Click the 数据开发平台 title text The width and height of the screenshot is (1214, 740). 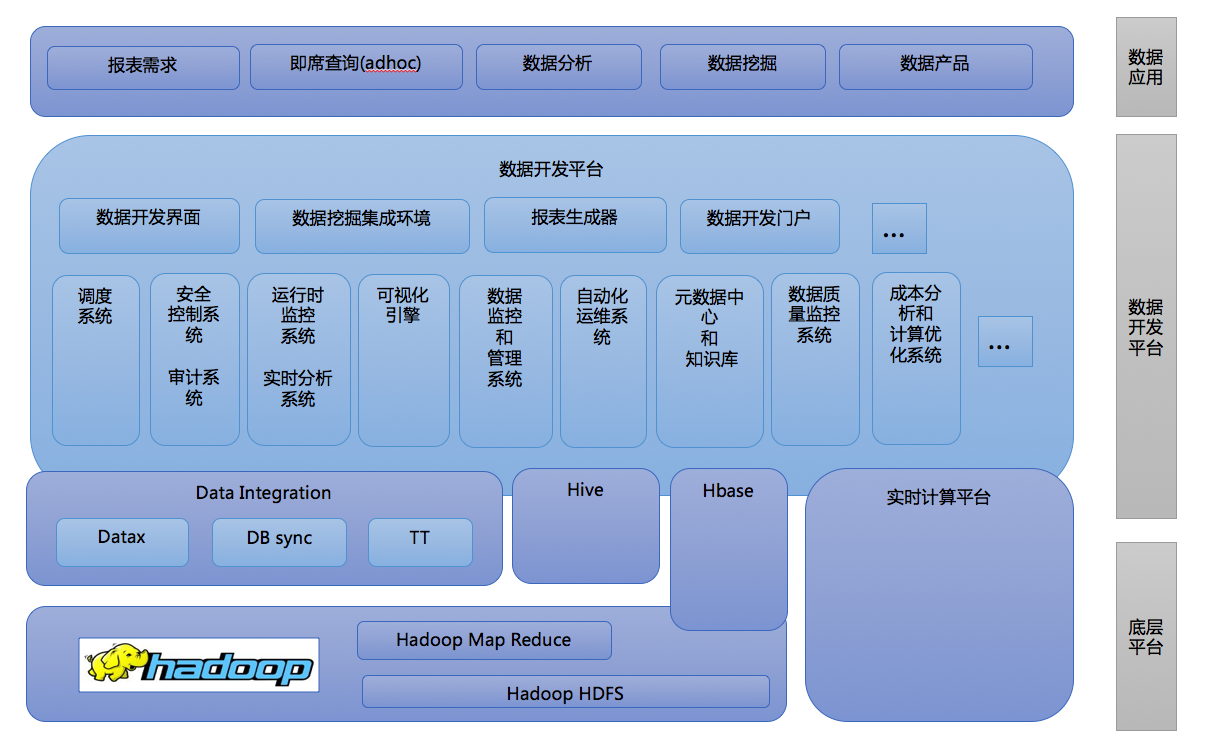[x=551, y=169]
